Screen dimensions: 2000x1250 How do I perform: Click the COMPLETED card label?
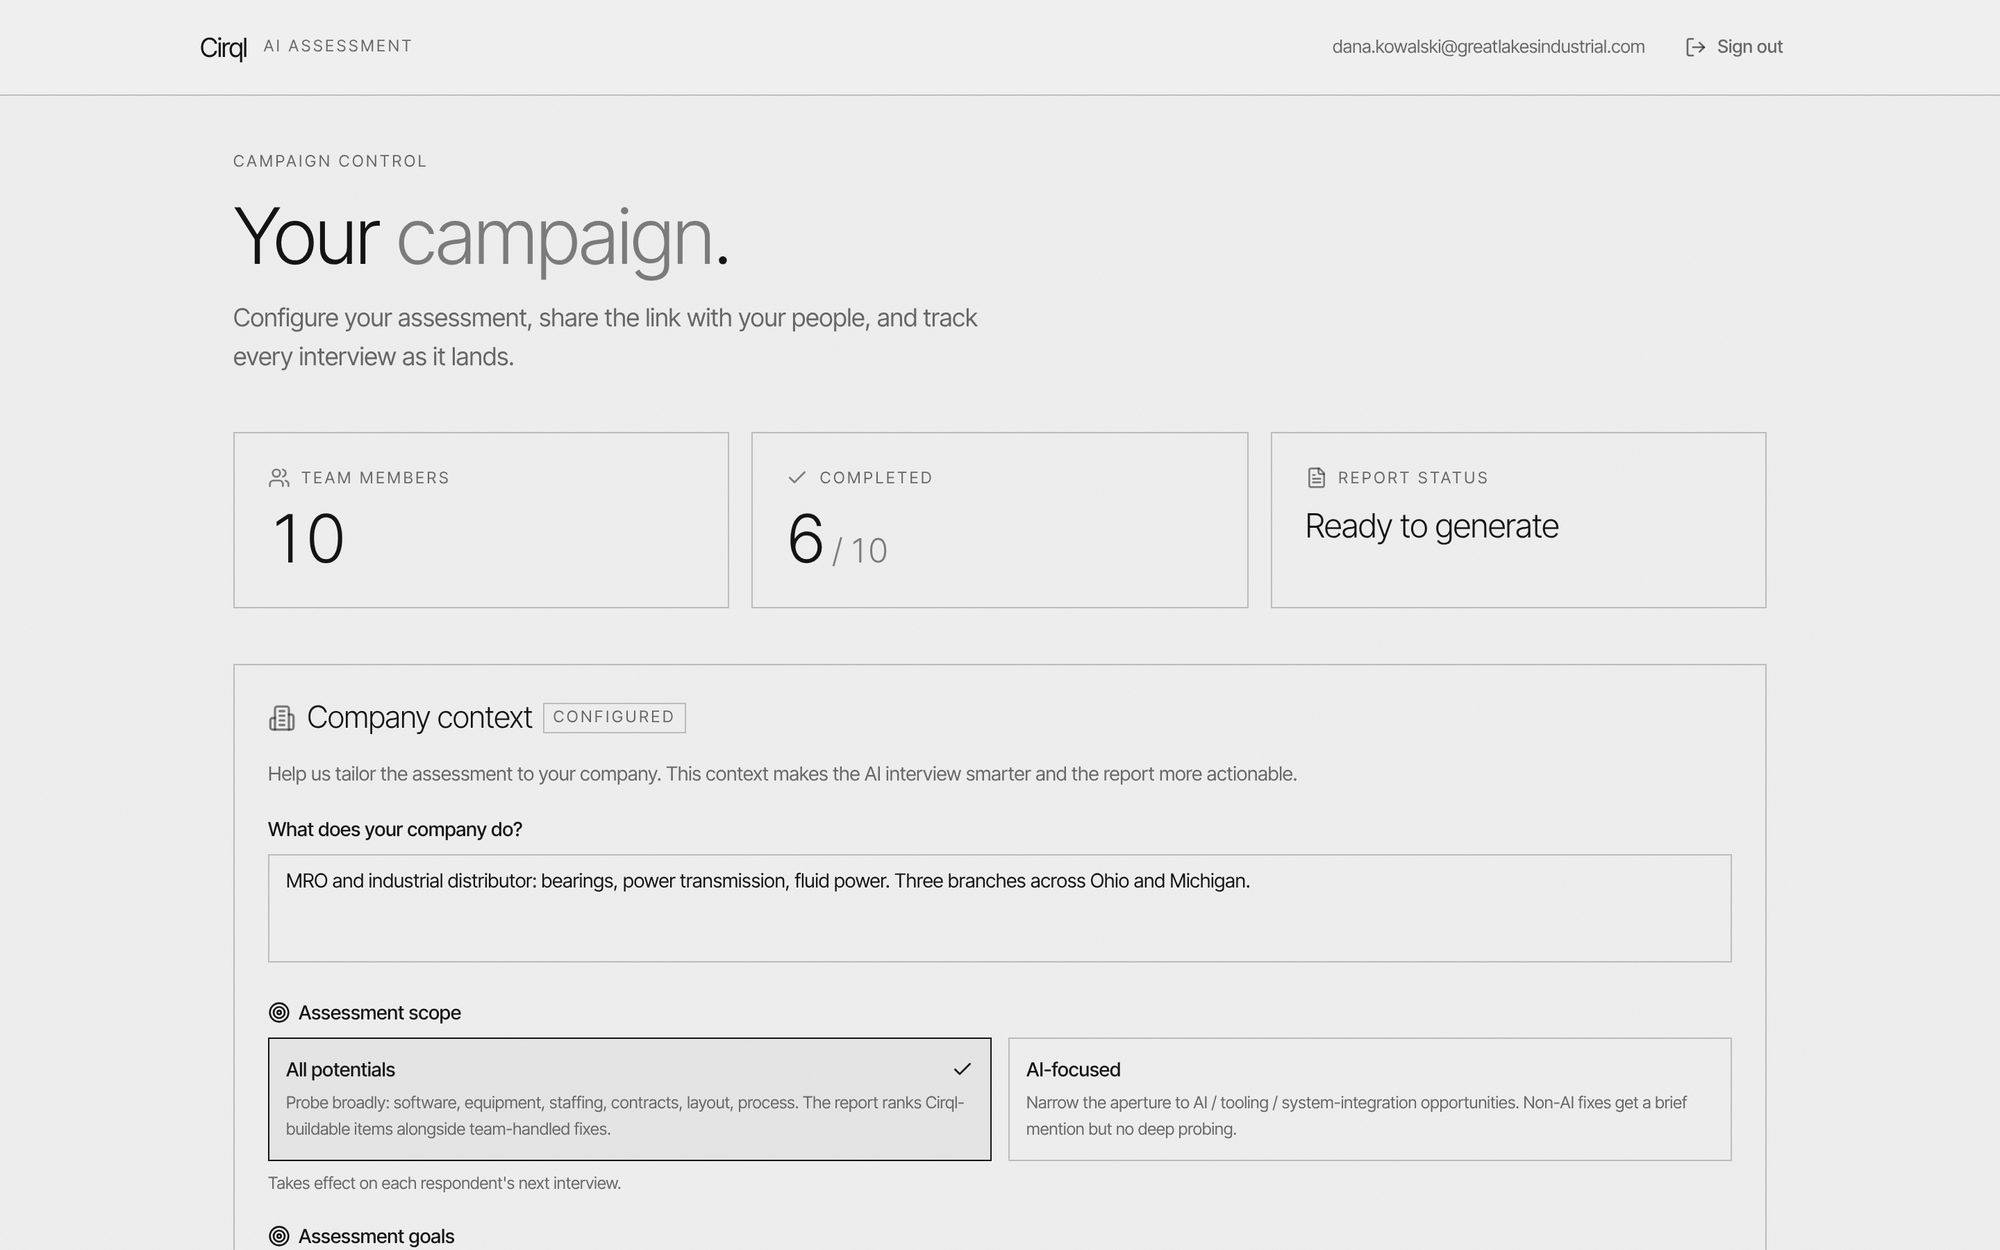click(876, 478)
